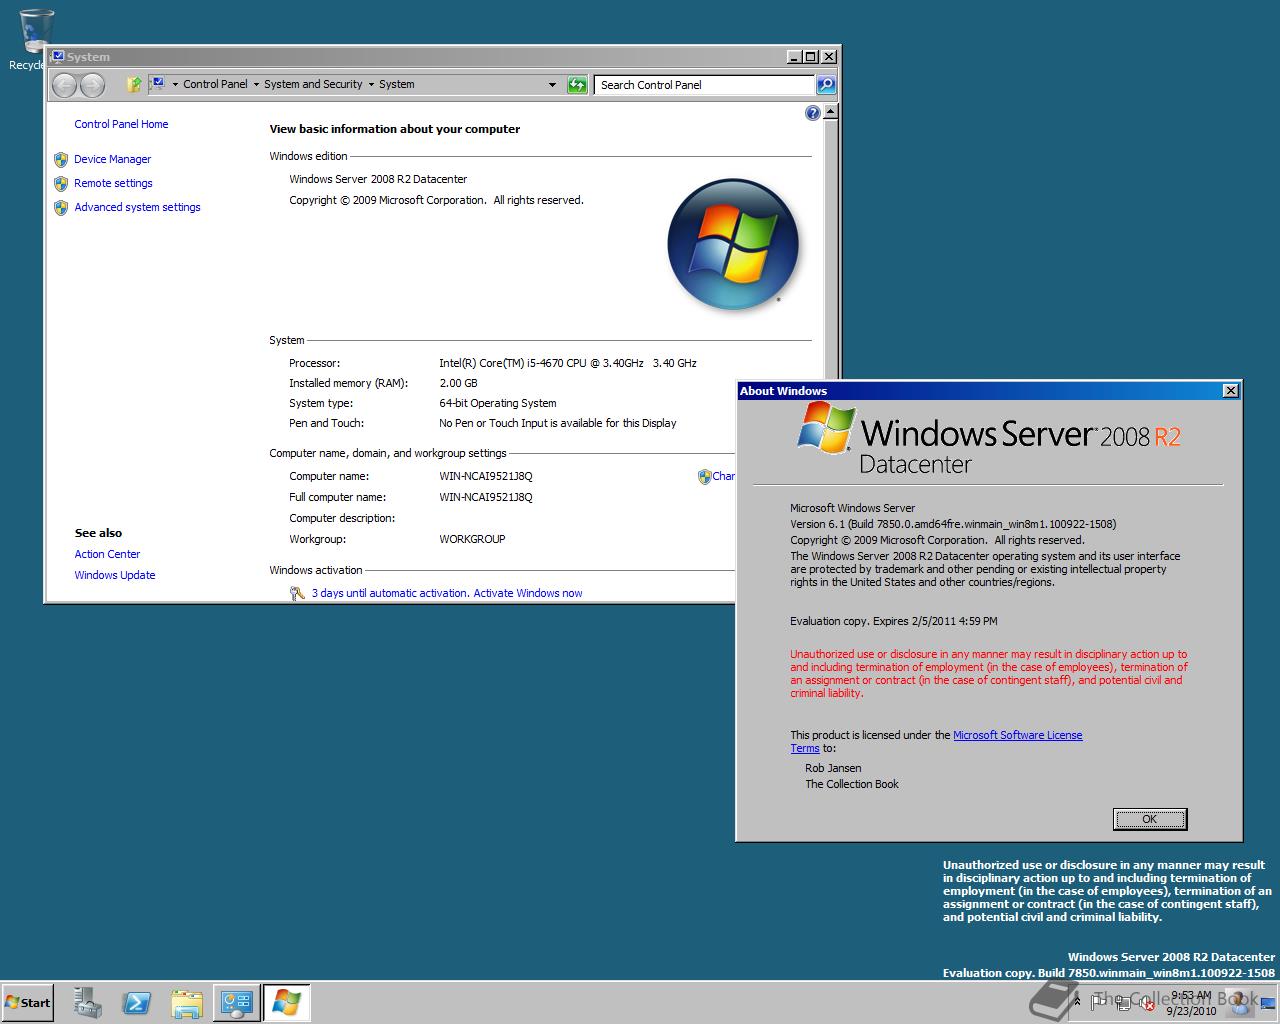Click Windows Server 2008 R2 Datacenter edition text

point(378,179)
